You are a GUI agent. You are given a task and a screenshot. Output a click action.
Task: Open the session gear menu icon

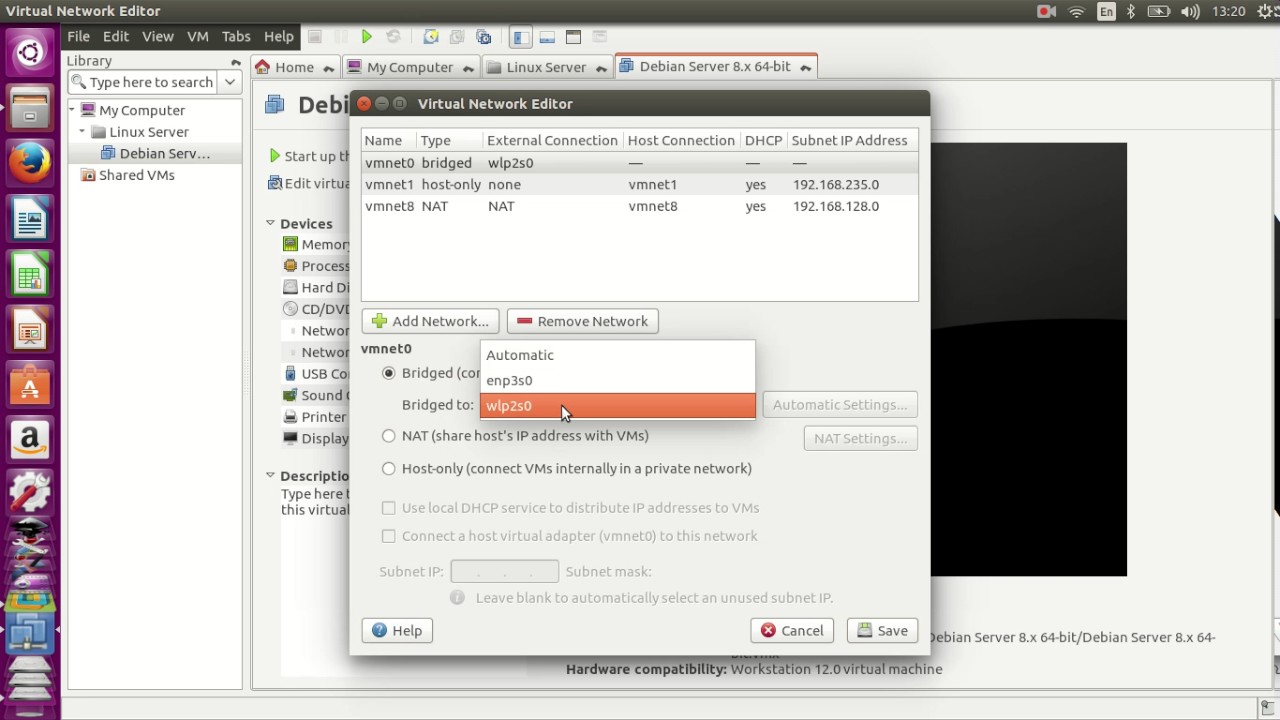click(1263, 11)
